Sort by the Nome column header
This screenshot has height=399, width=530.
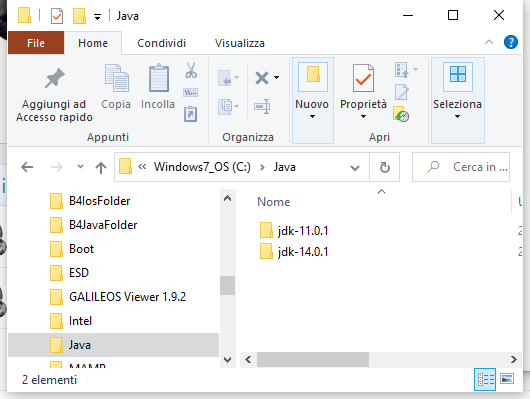(x=274, y=202)
